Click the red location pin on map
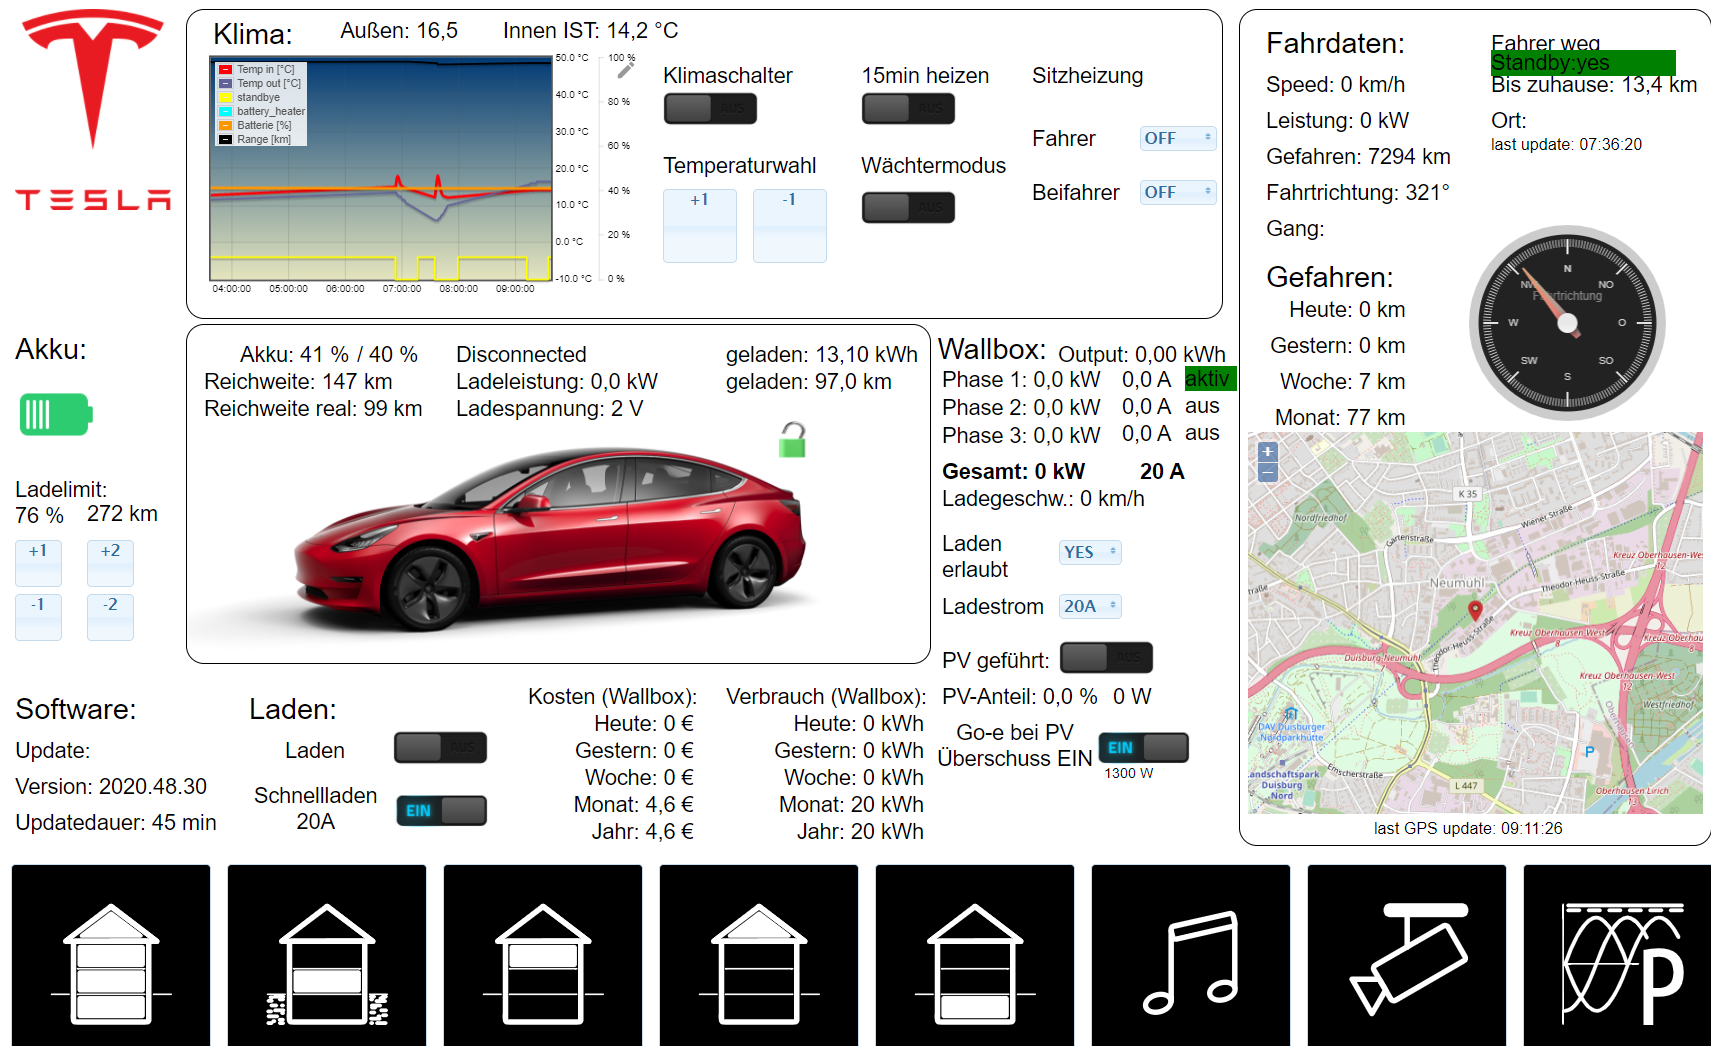The image size is (1711, 1046). (x=1475, y=610)
